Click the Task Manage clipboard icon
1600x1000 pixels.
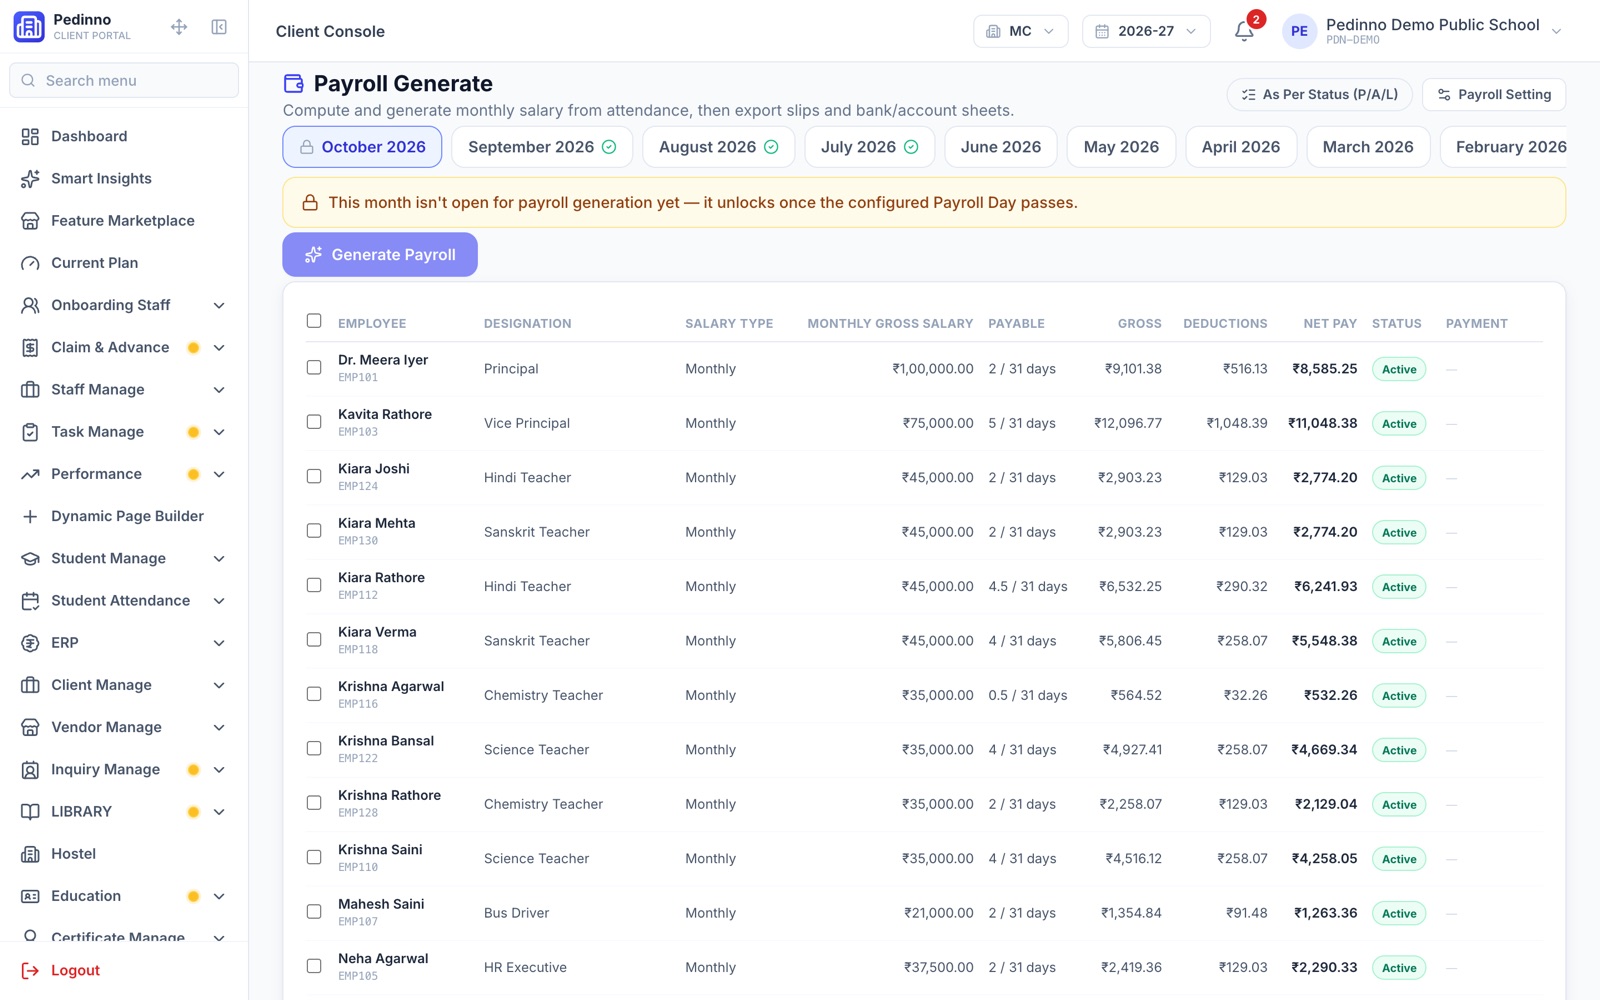(x=30, y=432)
